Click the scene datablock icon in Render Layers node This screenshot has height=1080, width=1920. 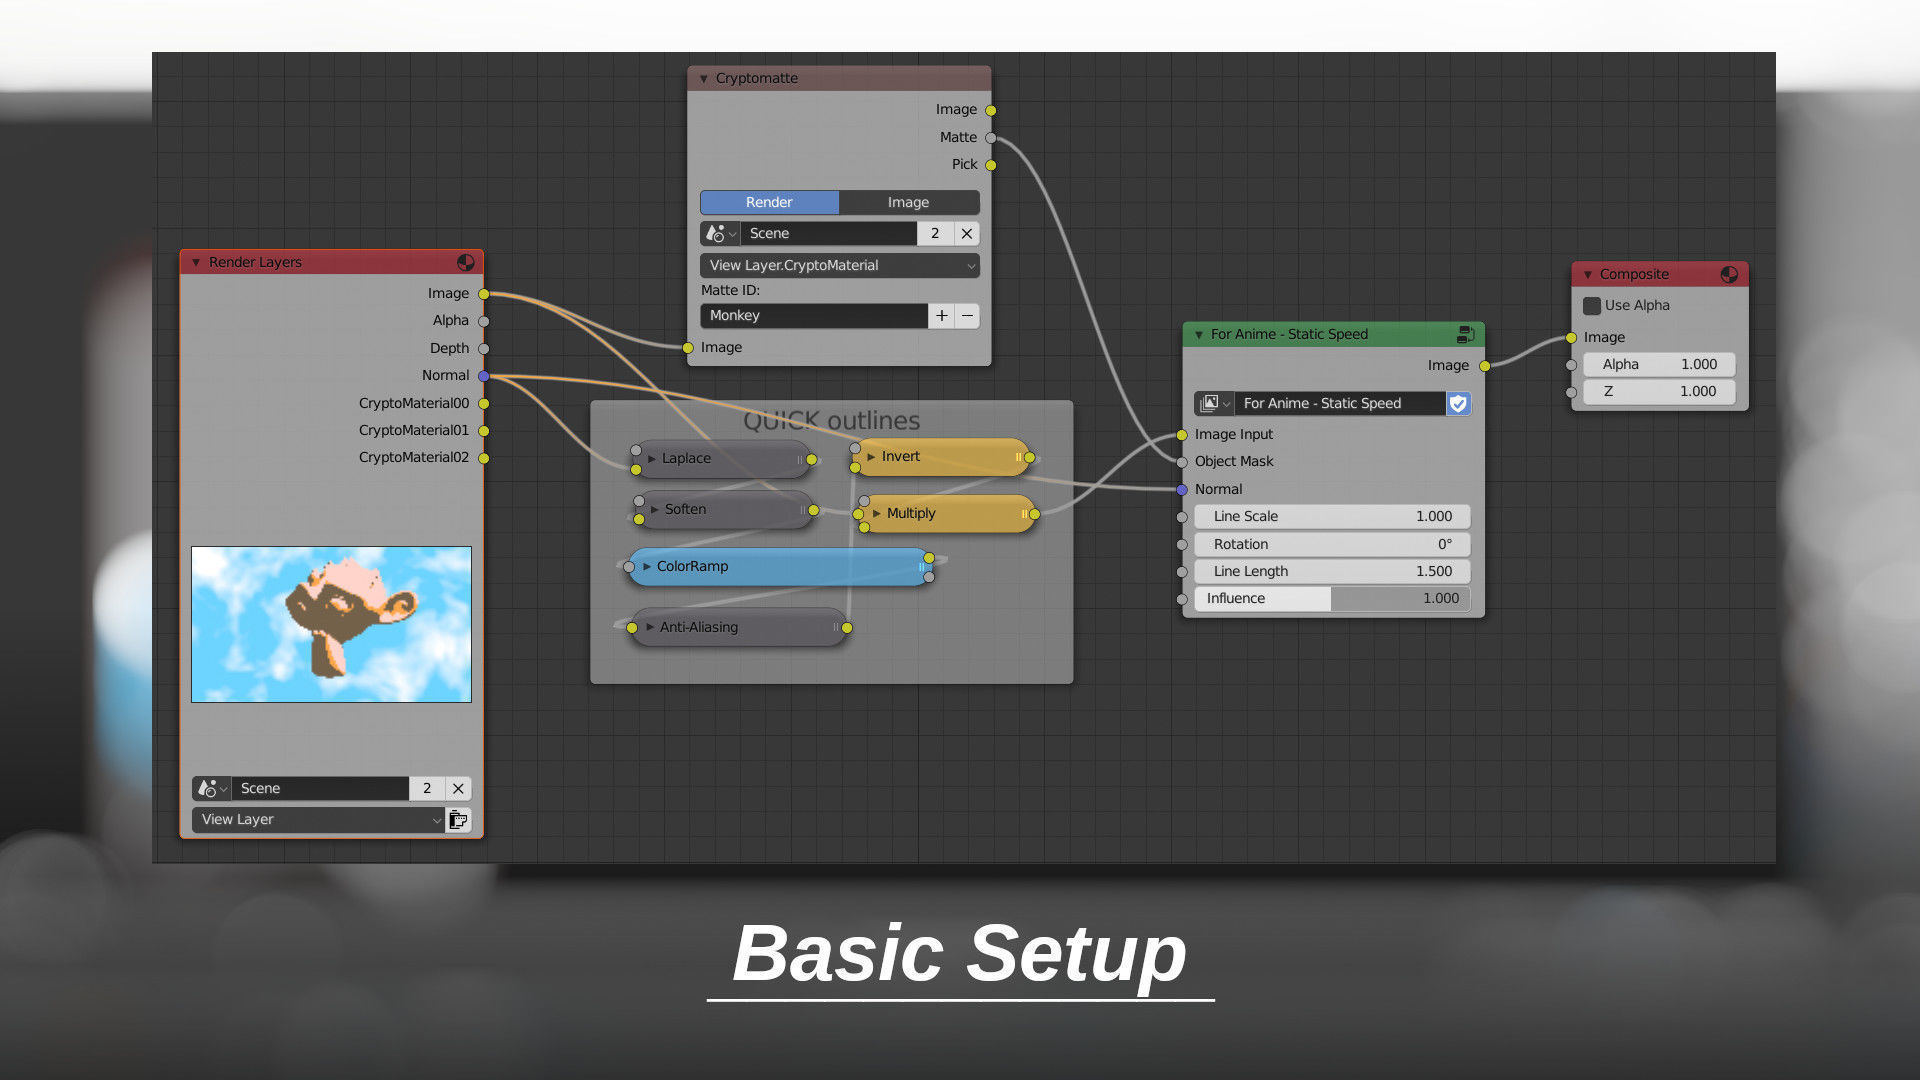(209, 788)
